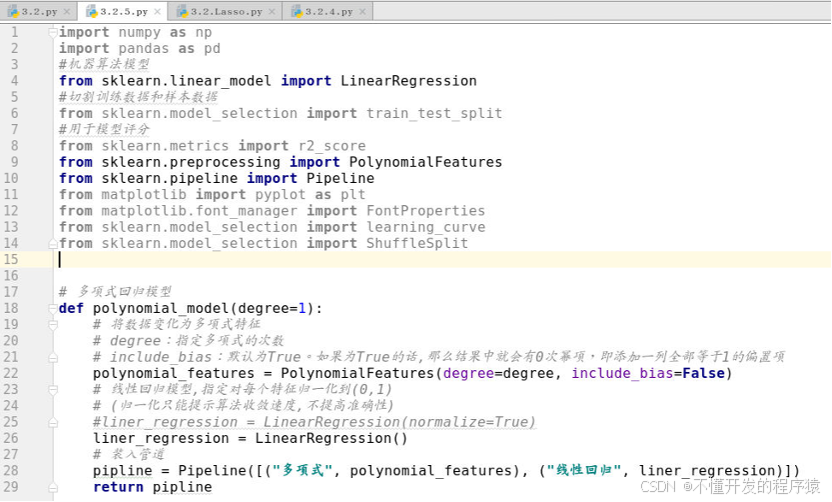Open the 3.2.Lasso.py tab
The width and height of the screenshot is (832, 502).
click(x=226, y=11)
